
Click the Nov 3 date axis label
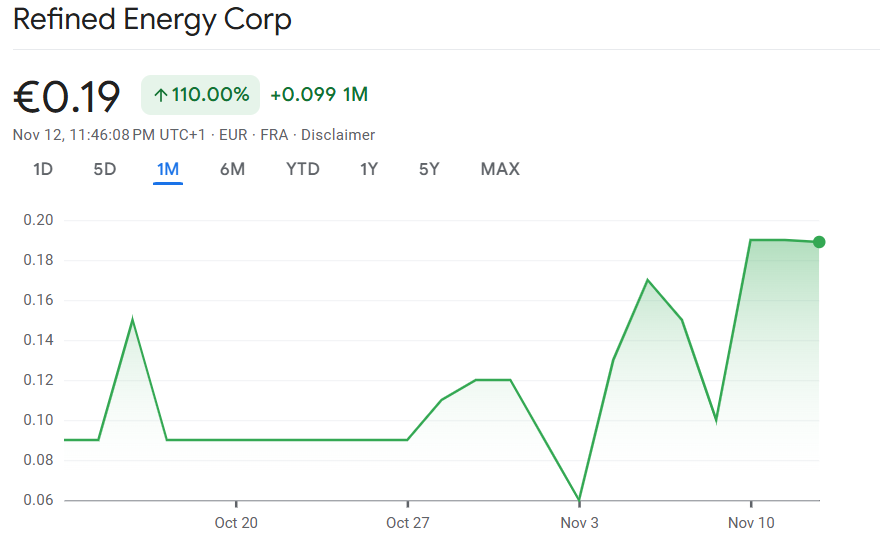point(579,523)
